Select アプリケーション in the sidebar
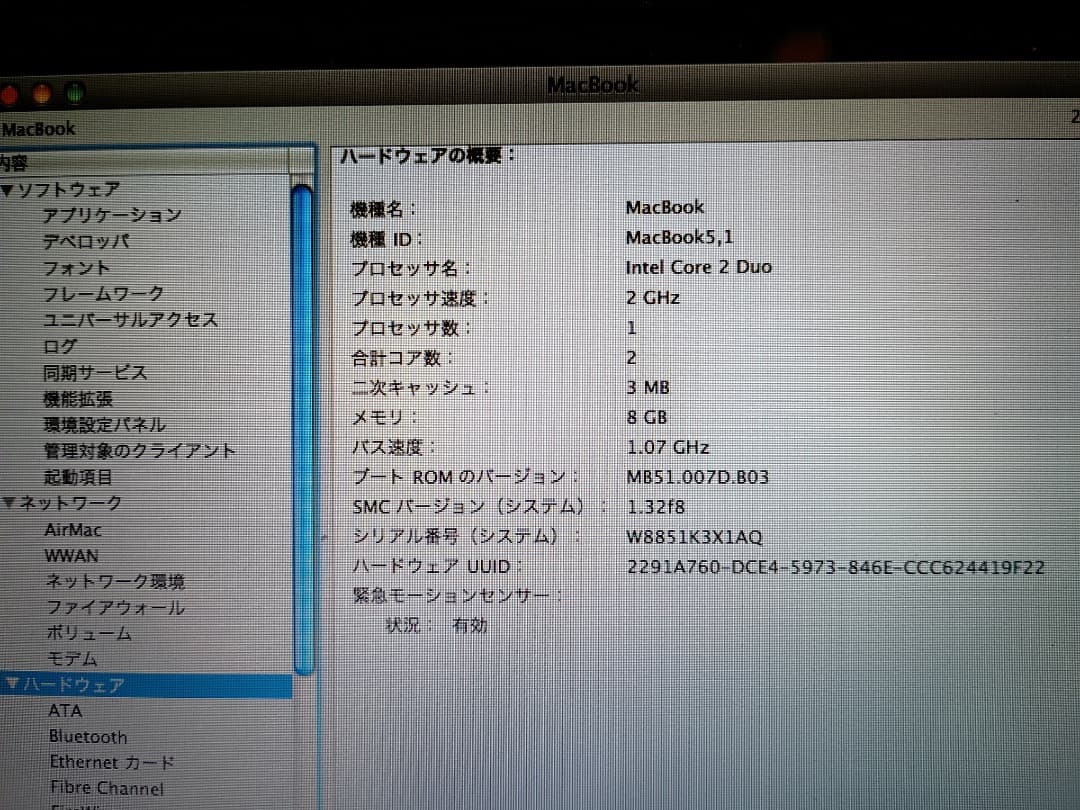This screenshot has width=1080, height=810. pyautogui.click(x=112, y=216)
